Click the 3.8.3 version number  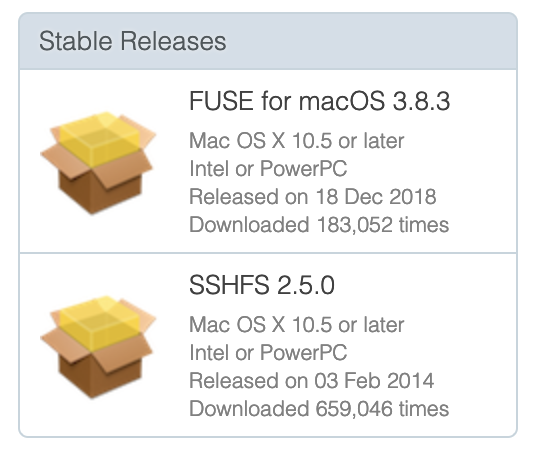(421, 101)
